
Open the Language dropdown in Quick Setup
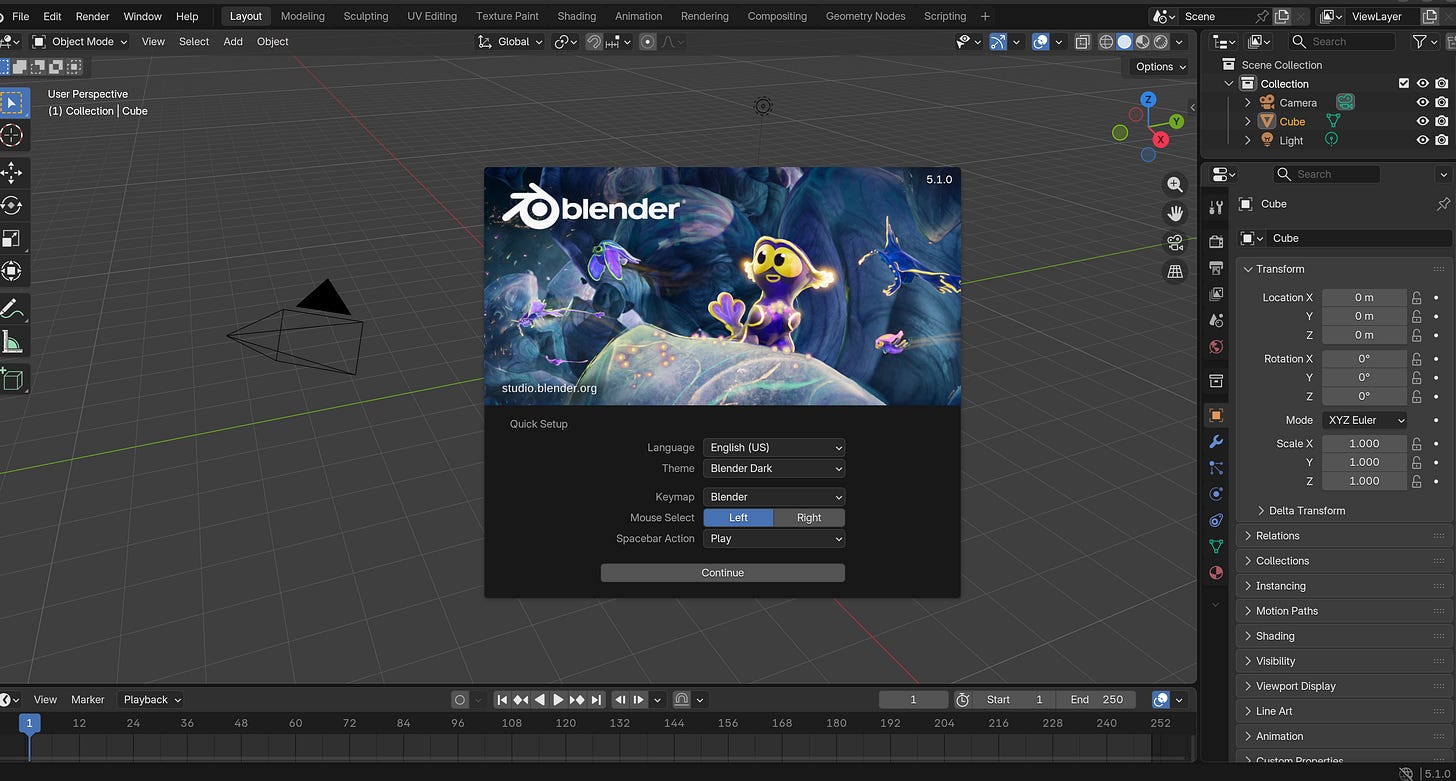click(774, 448)
